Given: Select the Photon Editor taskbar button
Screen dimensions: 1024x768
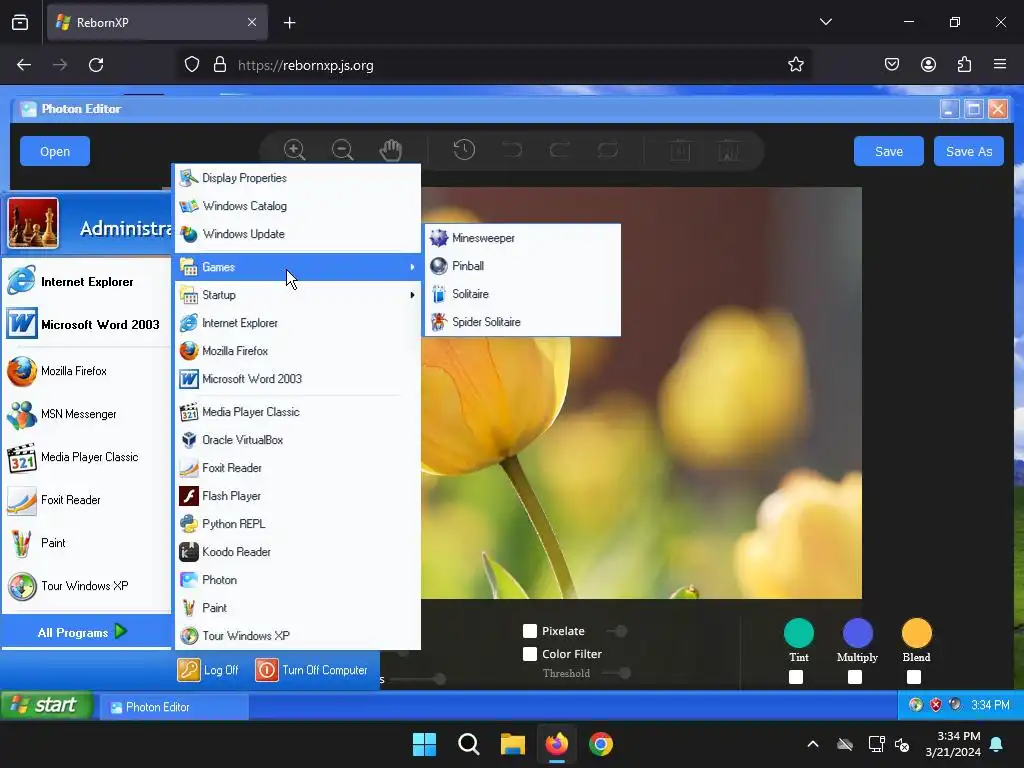Looking at the screenshot, I should 174,707.
